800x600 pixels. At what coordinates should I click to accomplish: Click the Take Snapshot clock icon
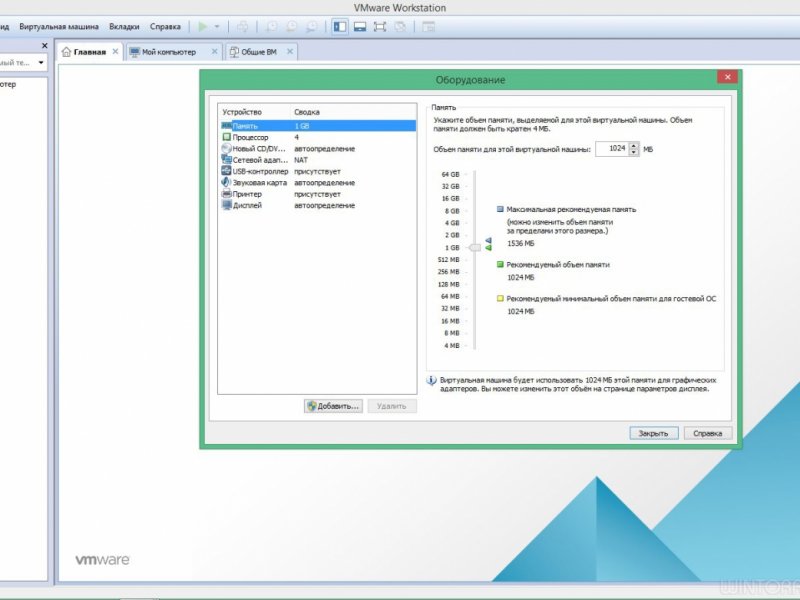(x=272, y=27)
